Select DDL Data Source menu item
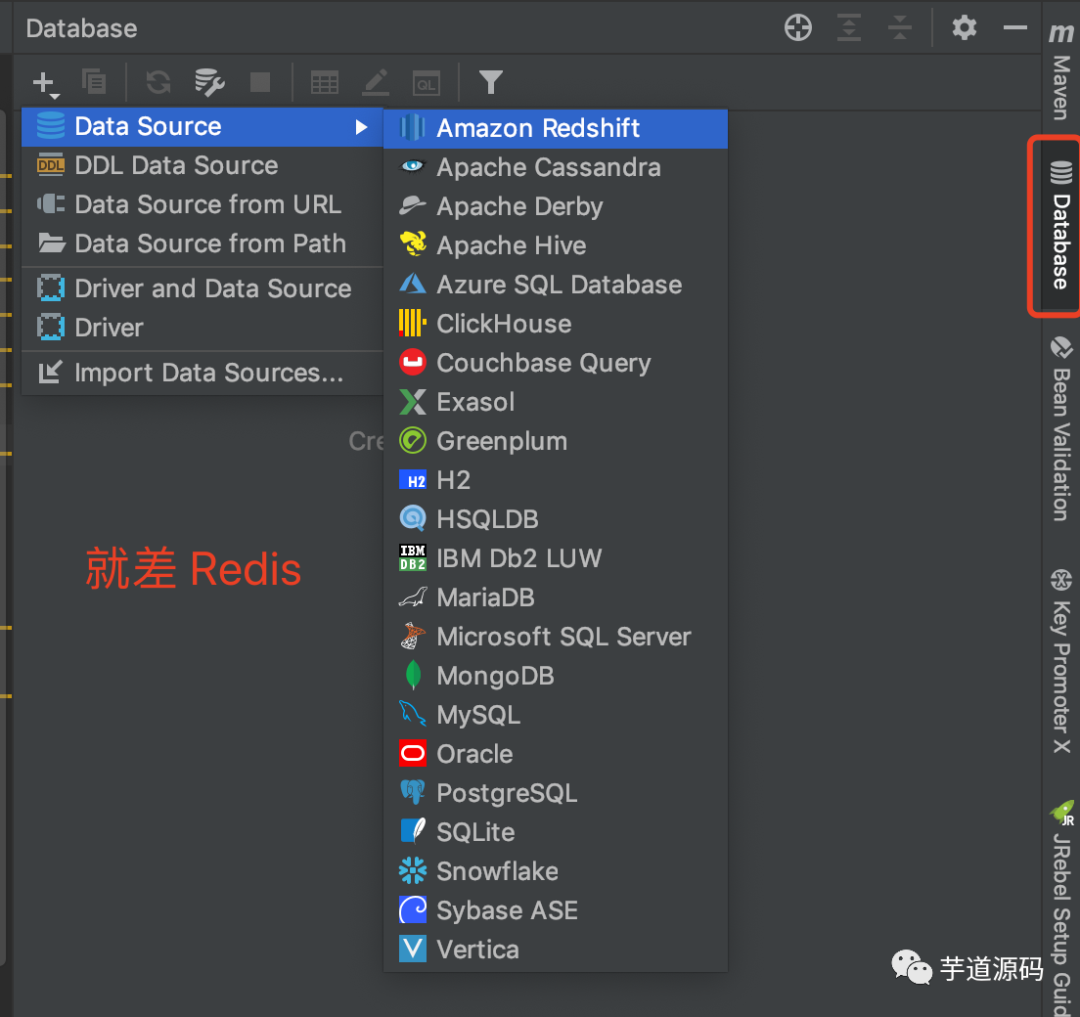1080x1017 pixels. [202, 166]
